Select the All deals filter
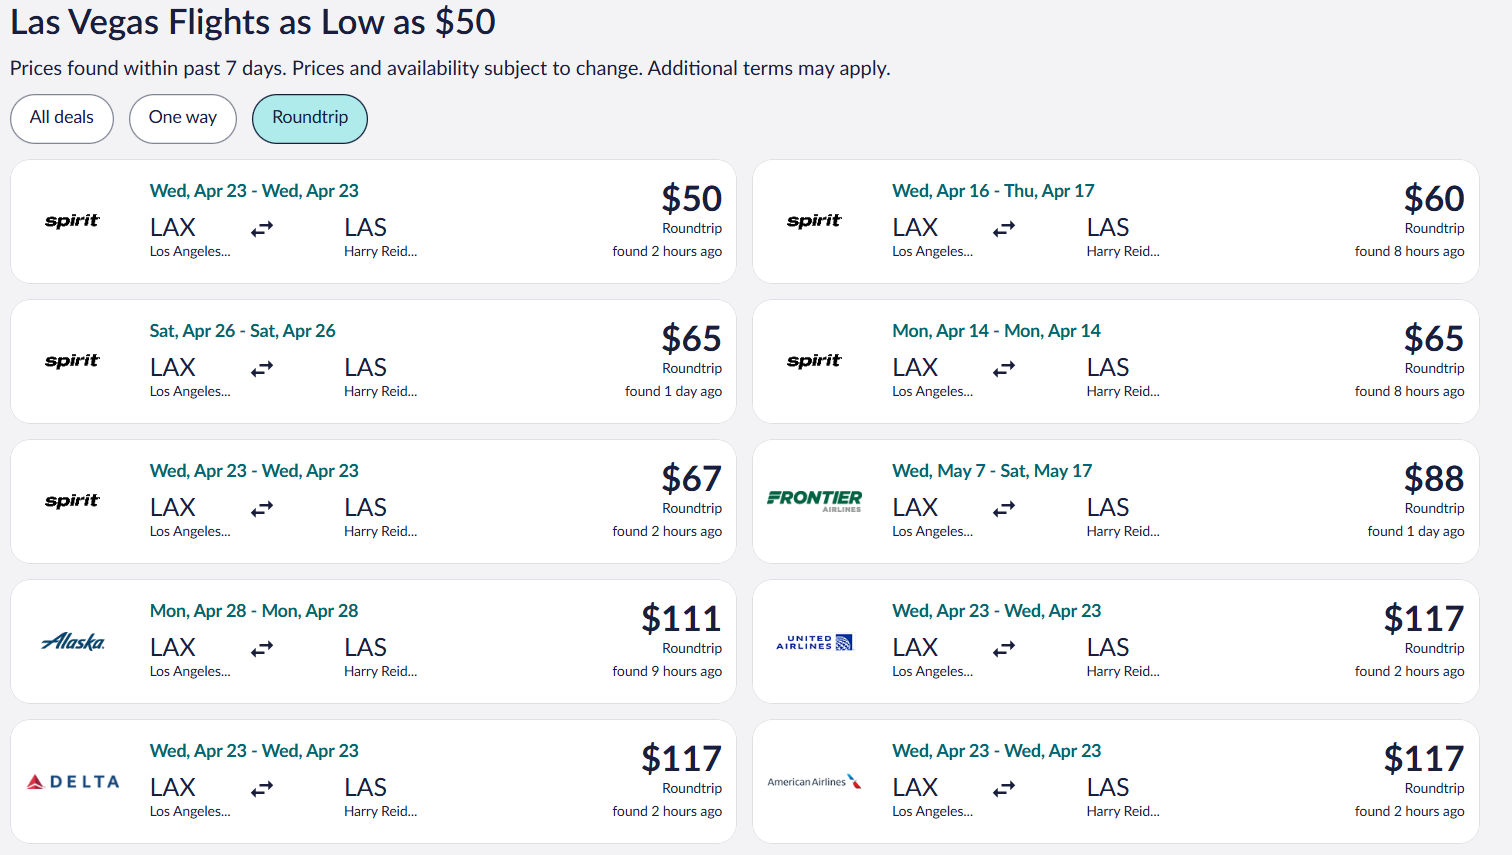 click(x=62, y=118)
